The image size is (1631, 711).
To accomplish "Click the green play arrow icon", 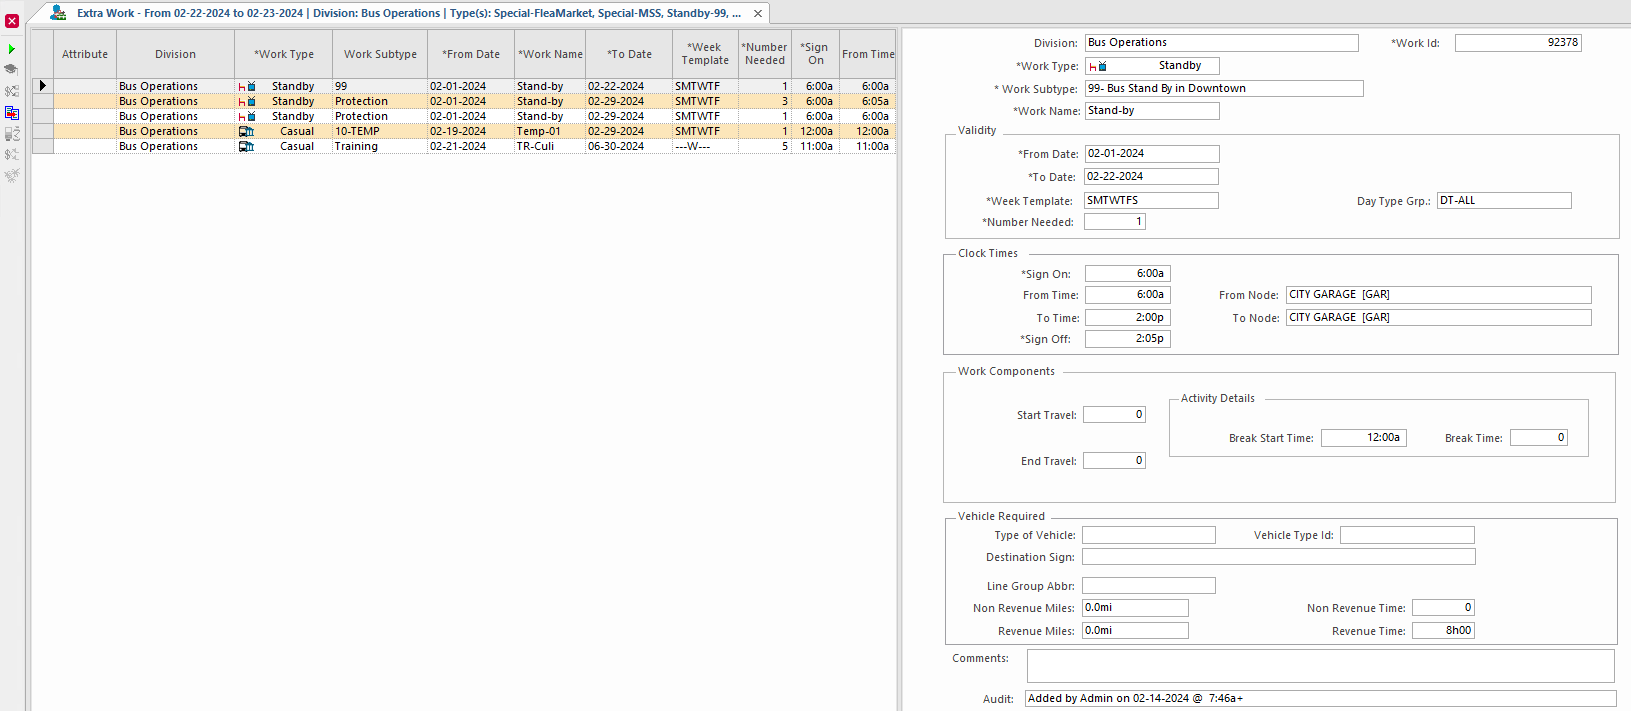I will point(11,49).
